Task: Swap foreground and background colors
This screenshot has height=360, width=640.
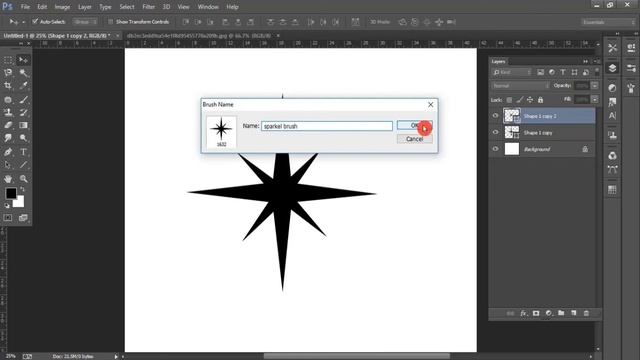Action: coord(22,189)
